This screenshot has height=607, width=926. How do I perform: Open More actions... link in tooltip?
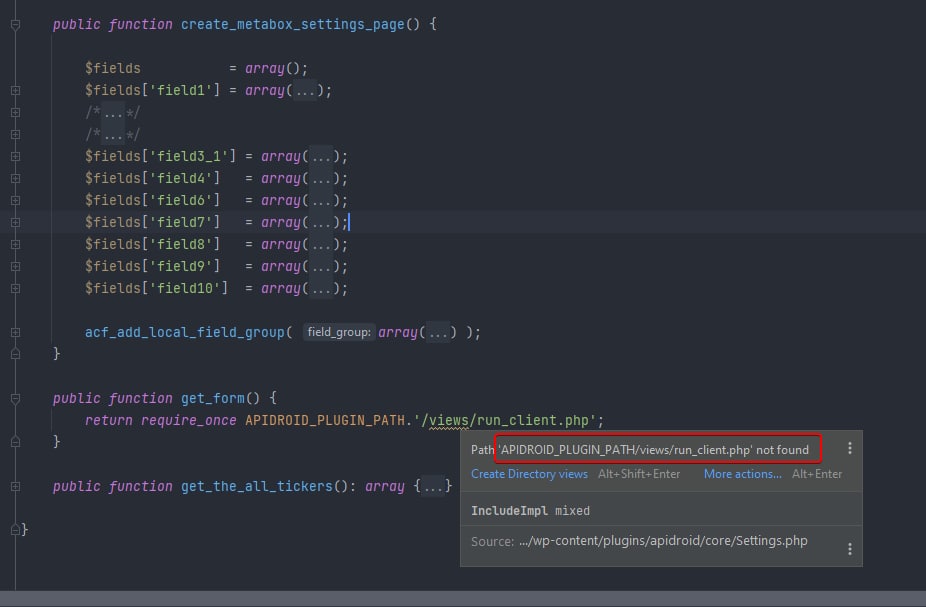click(x=742, y=474)
